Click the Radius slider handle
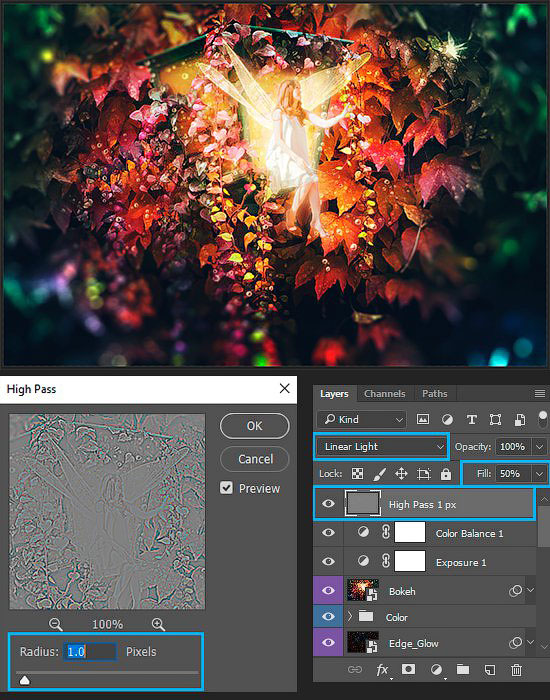550x700 pixels. pos(25,680)
